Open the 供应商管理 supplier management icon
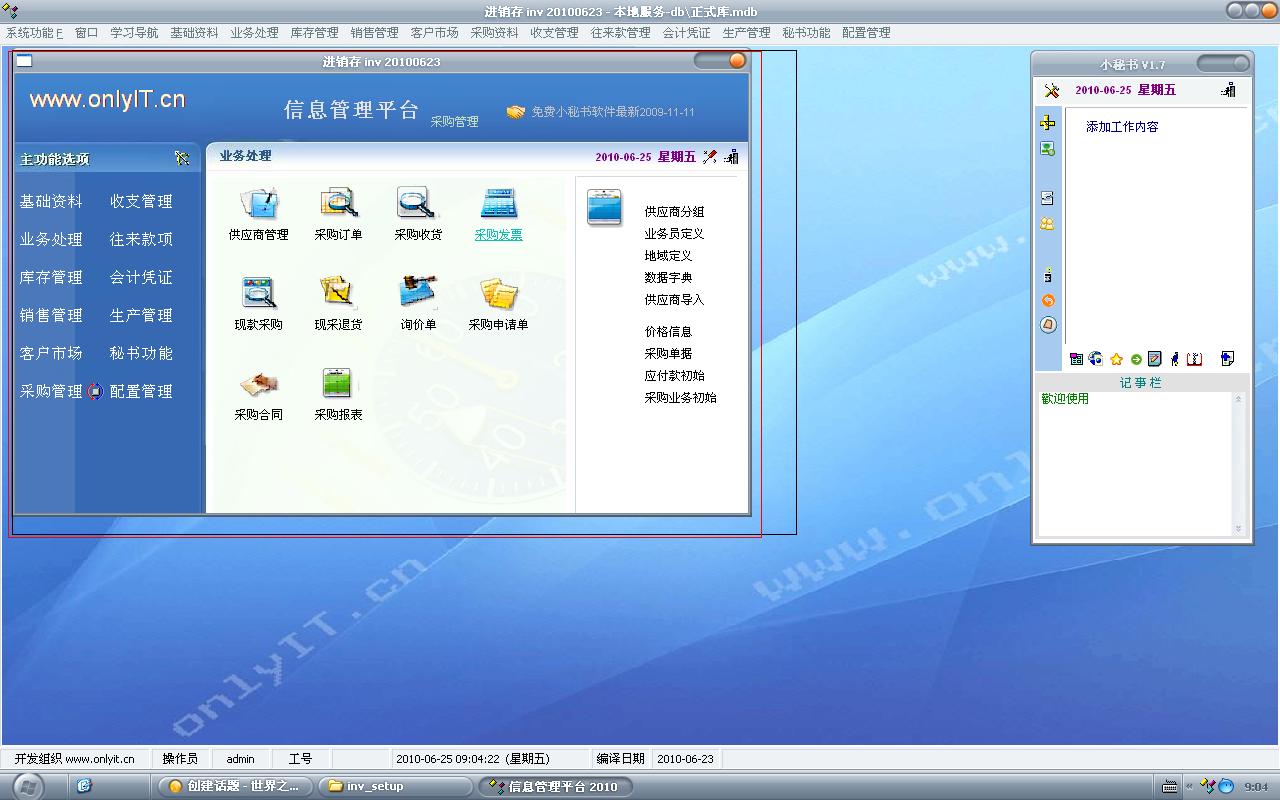The height and width of the screenshot is (800, 1280). 258,204
